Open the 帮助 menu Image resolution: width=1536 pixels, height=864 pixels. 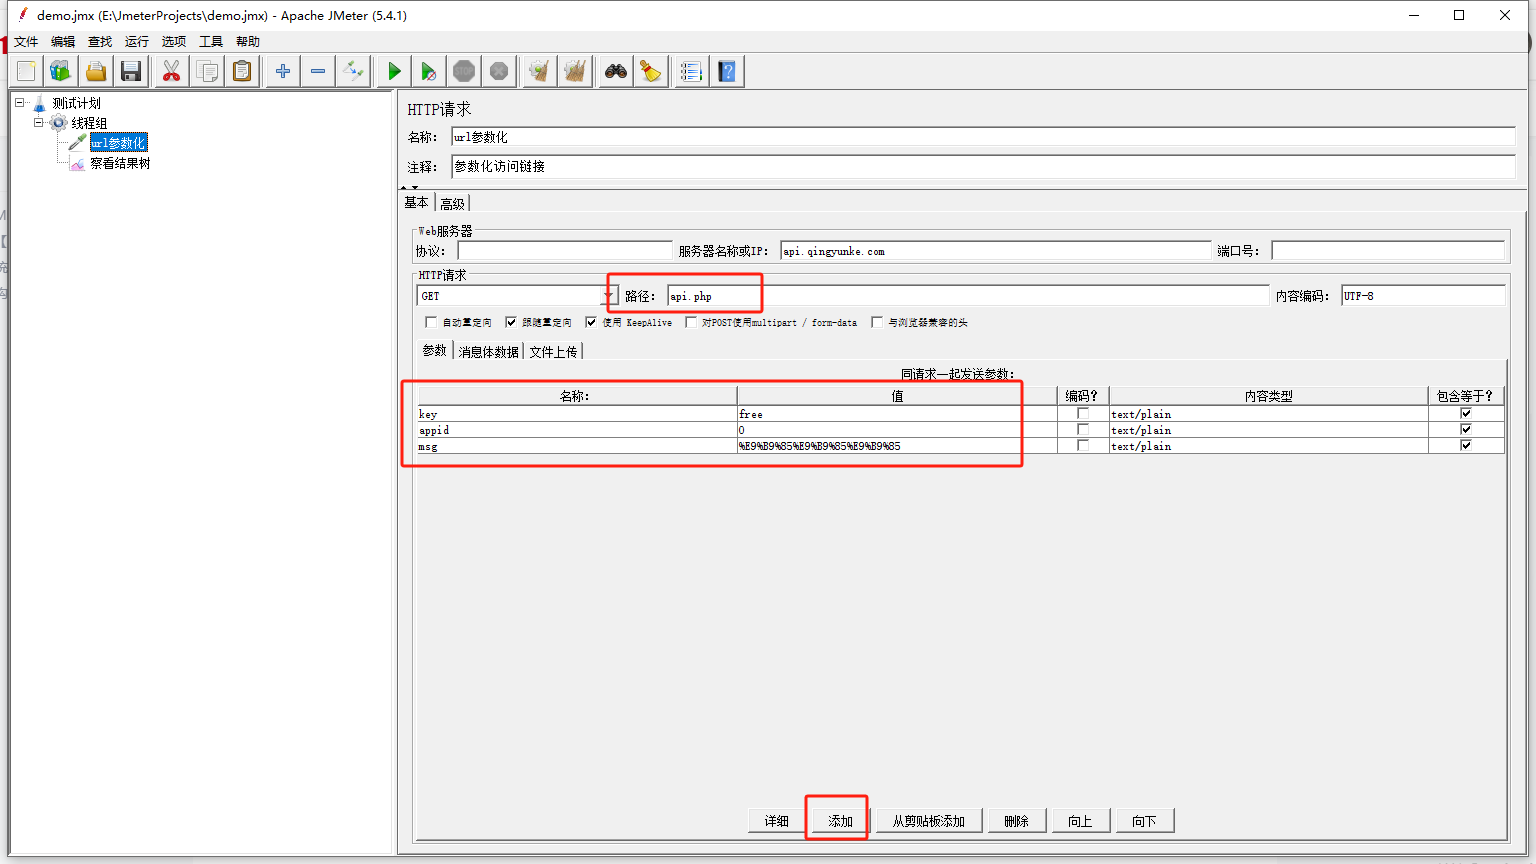248,41
